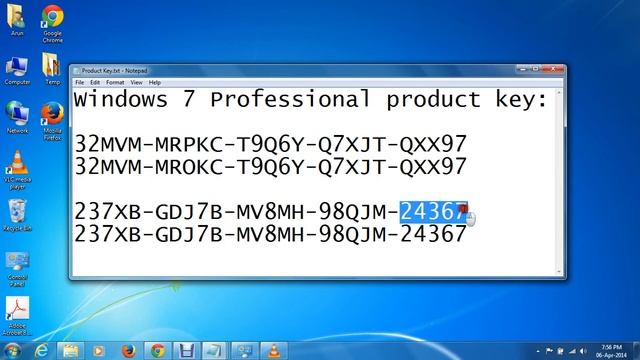Open the View menu in Notepad
The height and width of the screenshot is (360, 640).
click(x=136, y=82)
